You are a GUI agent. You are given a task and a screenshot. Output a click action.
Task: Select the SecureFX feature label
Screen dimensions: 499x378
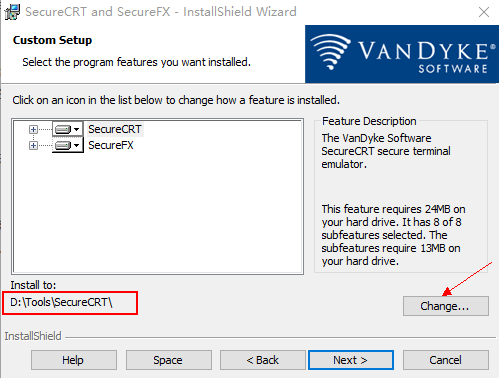click(x=111, y=145)
